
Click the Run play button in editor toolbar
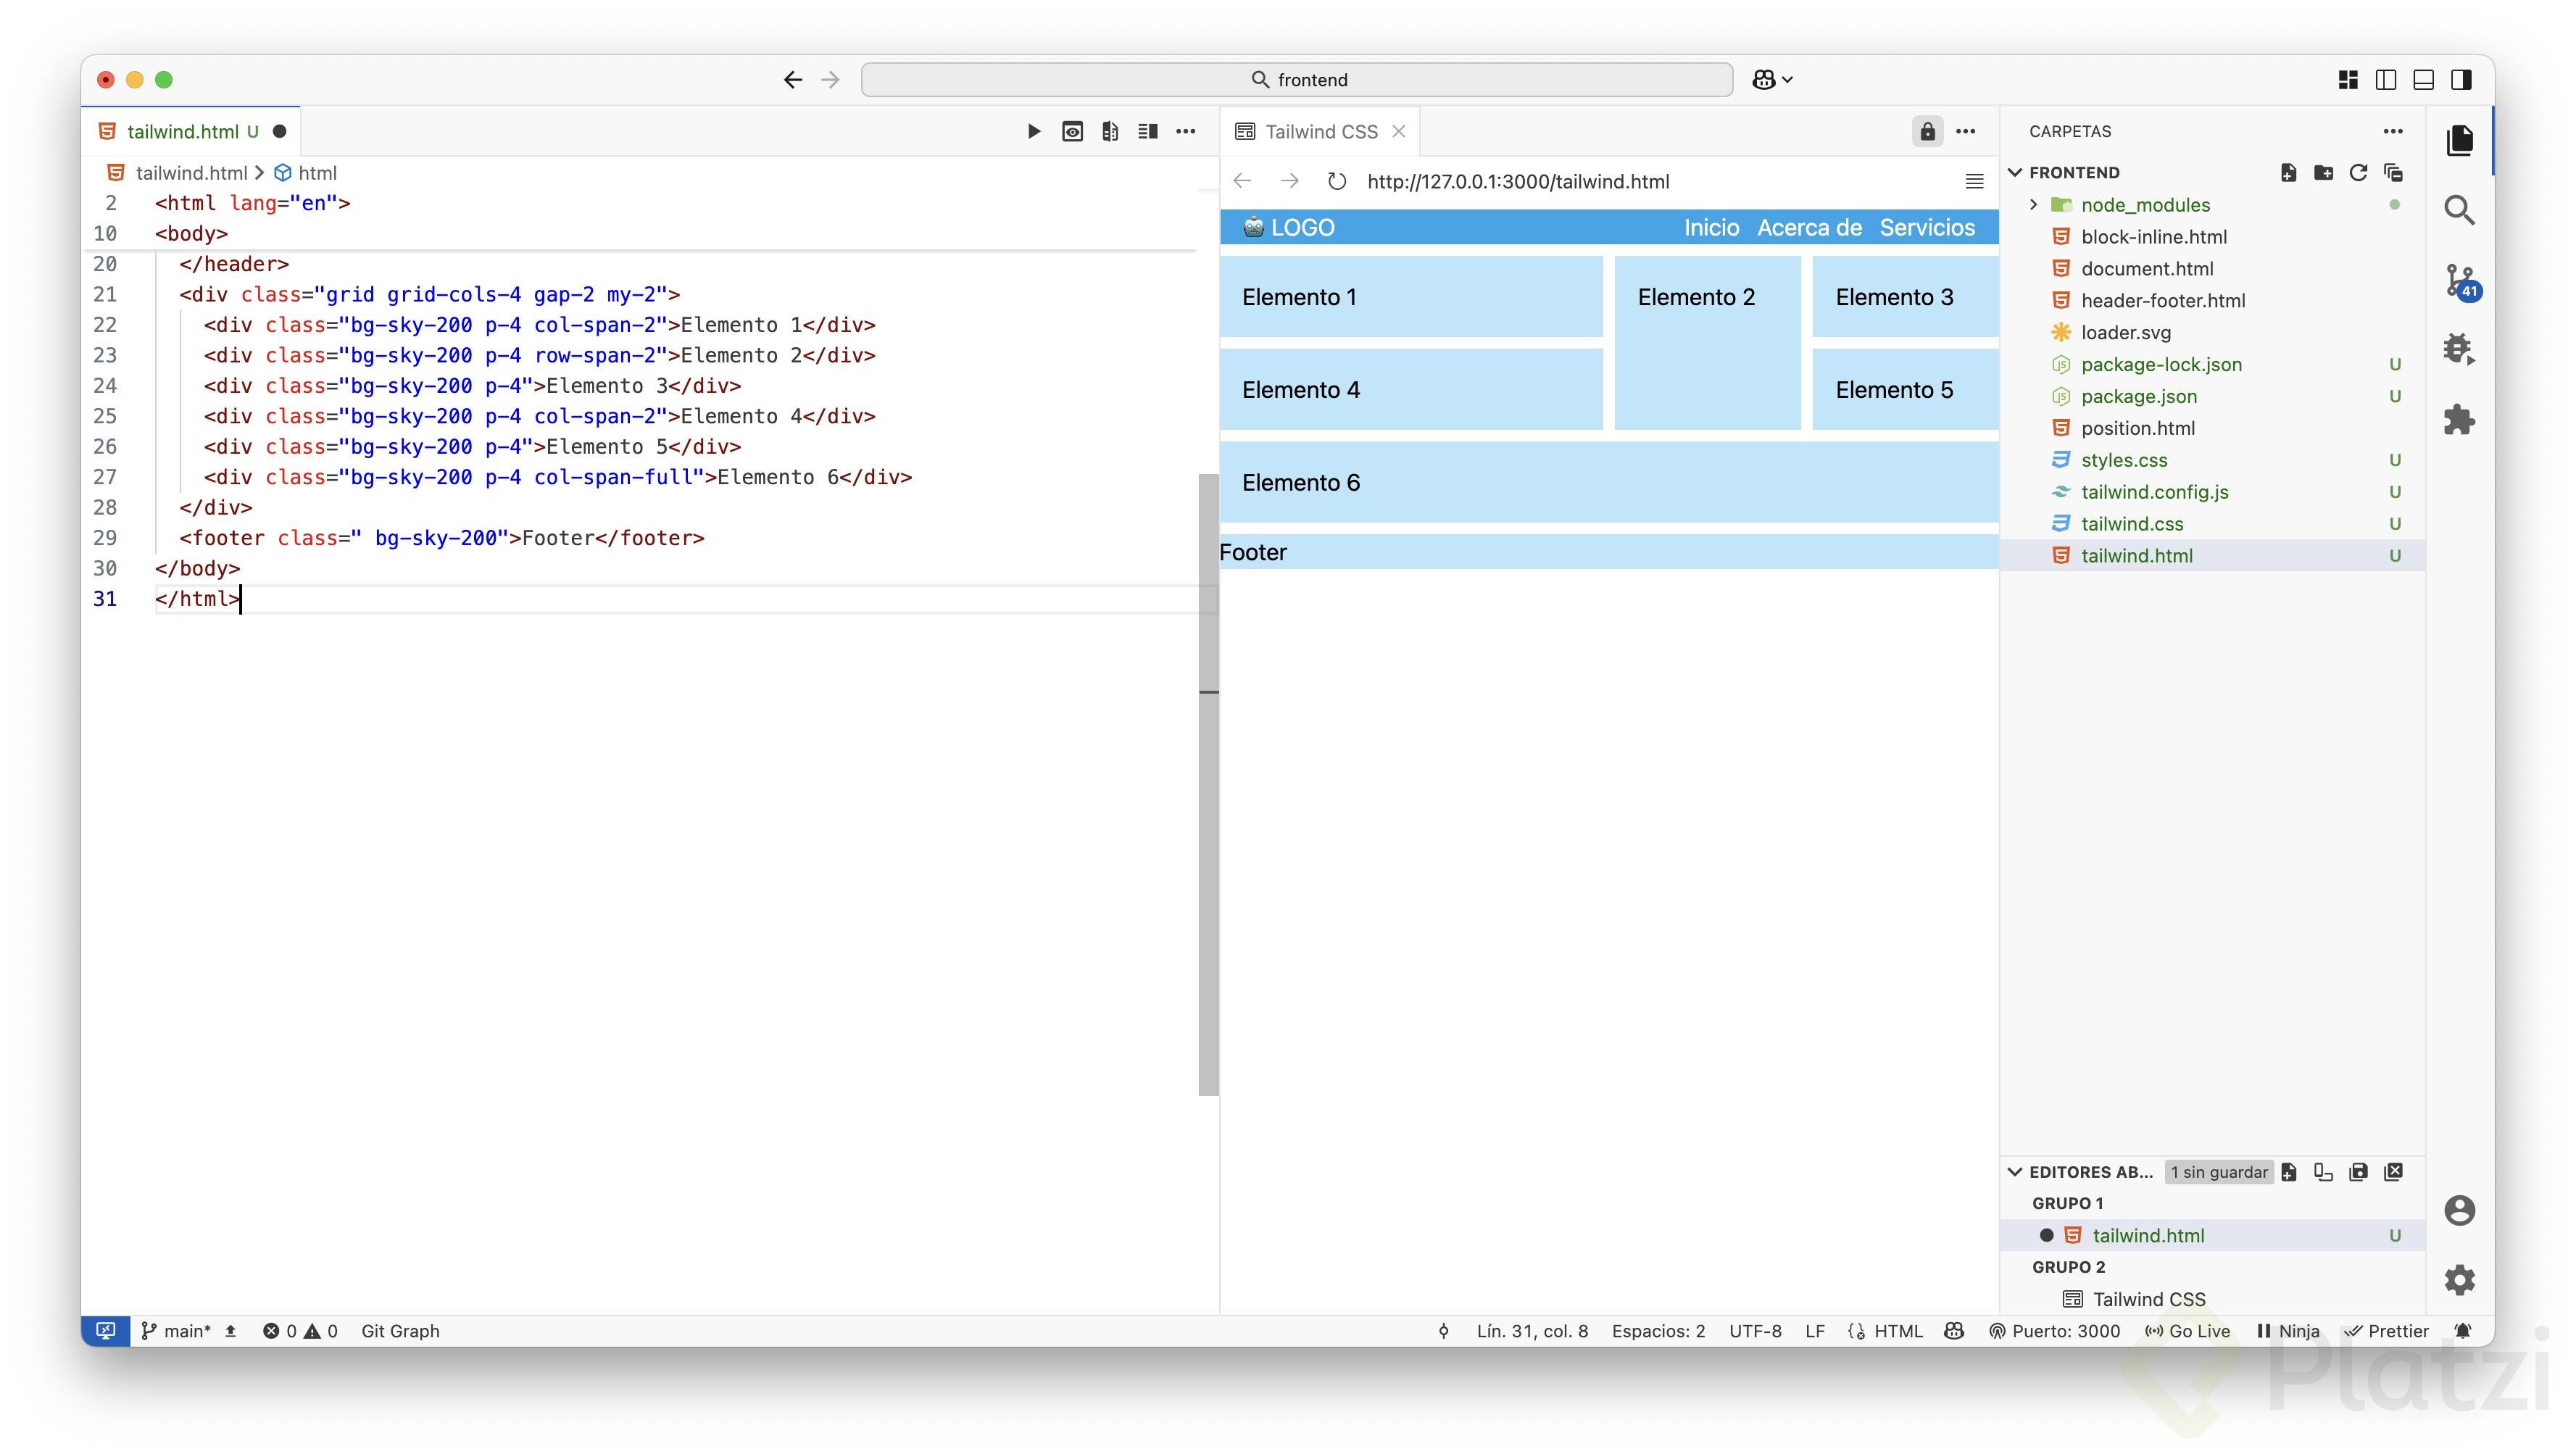click(x=1034, y=131)
